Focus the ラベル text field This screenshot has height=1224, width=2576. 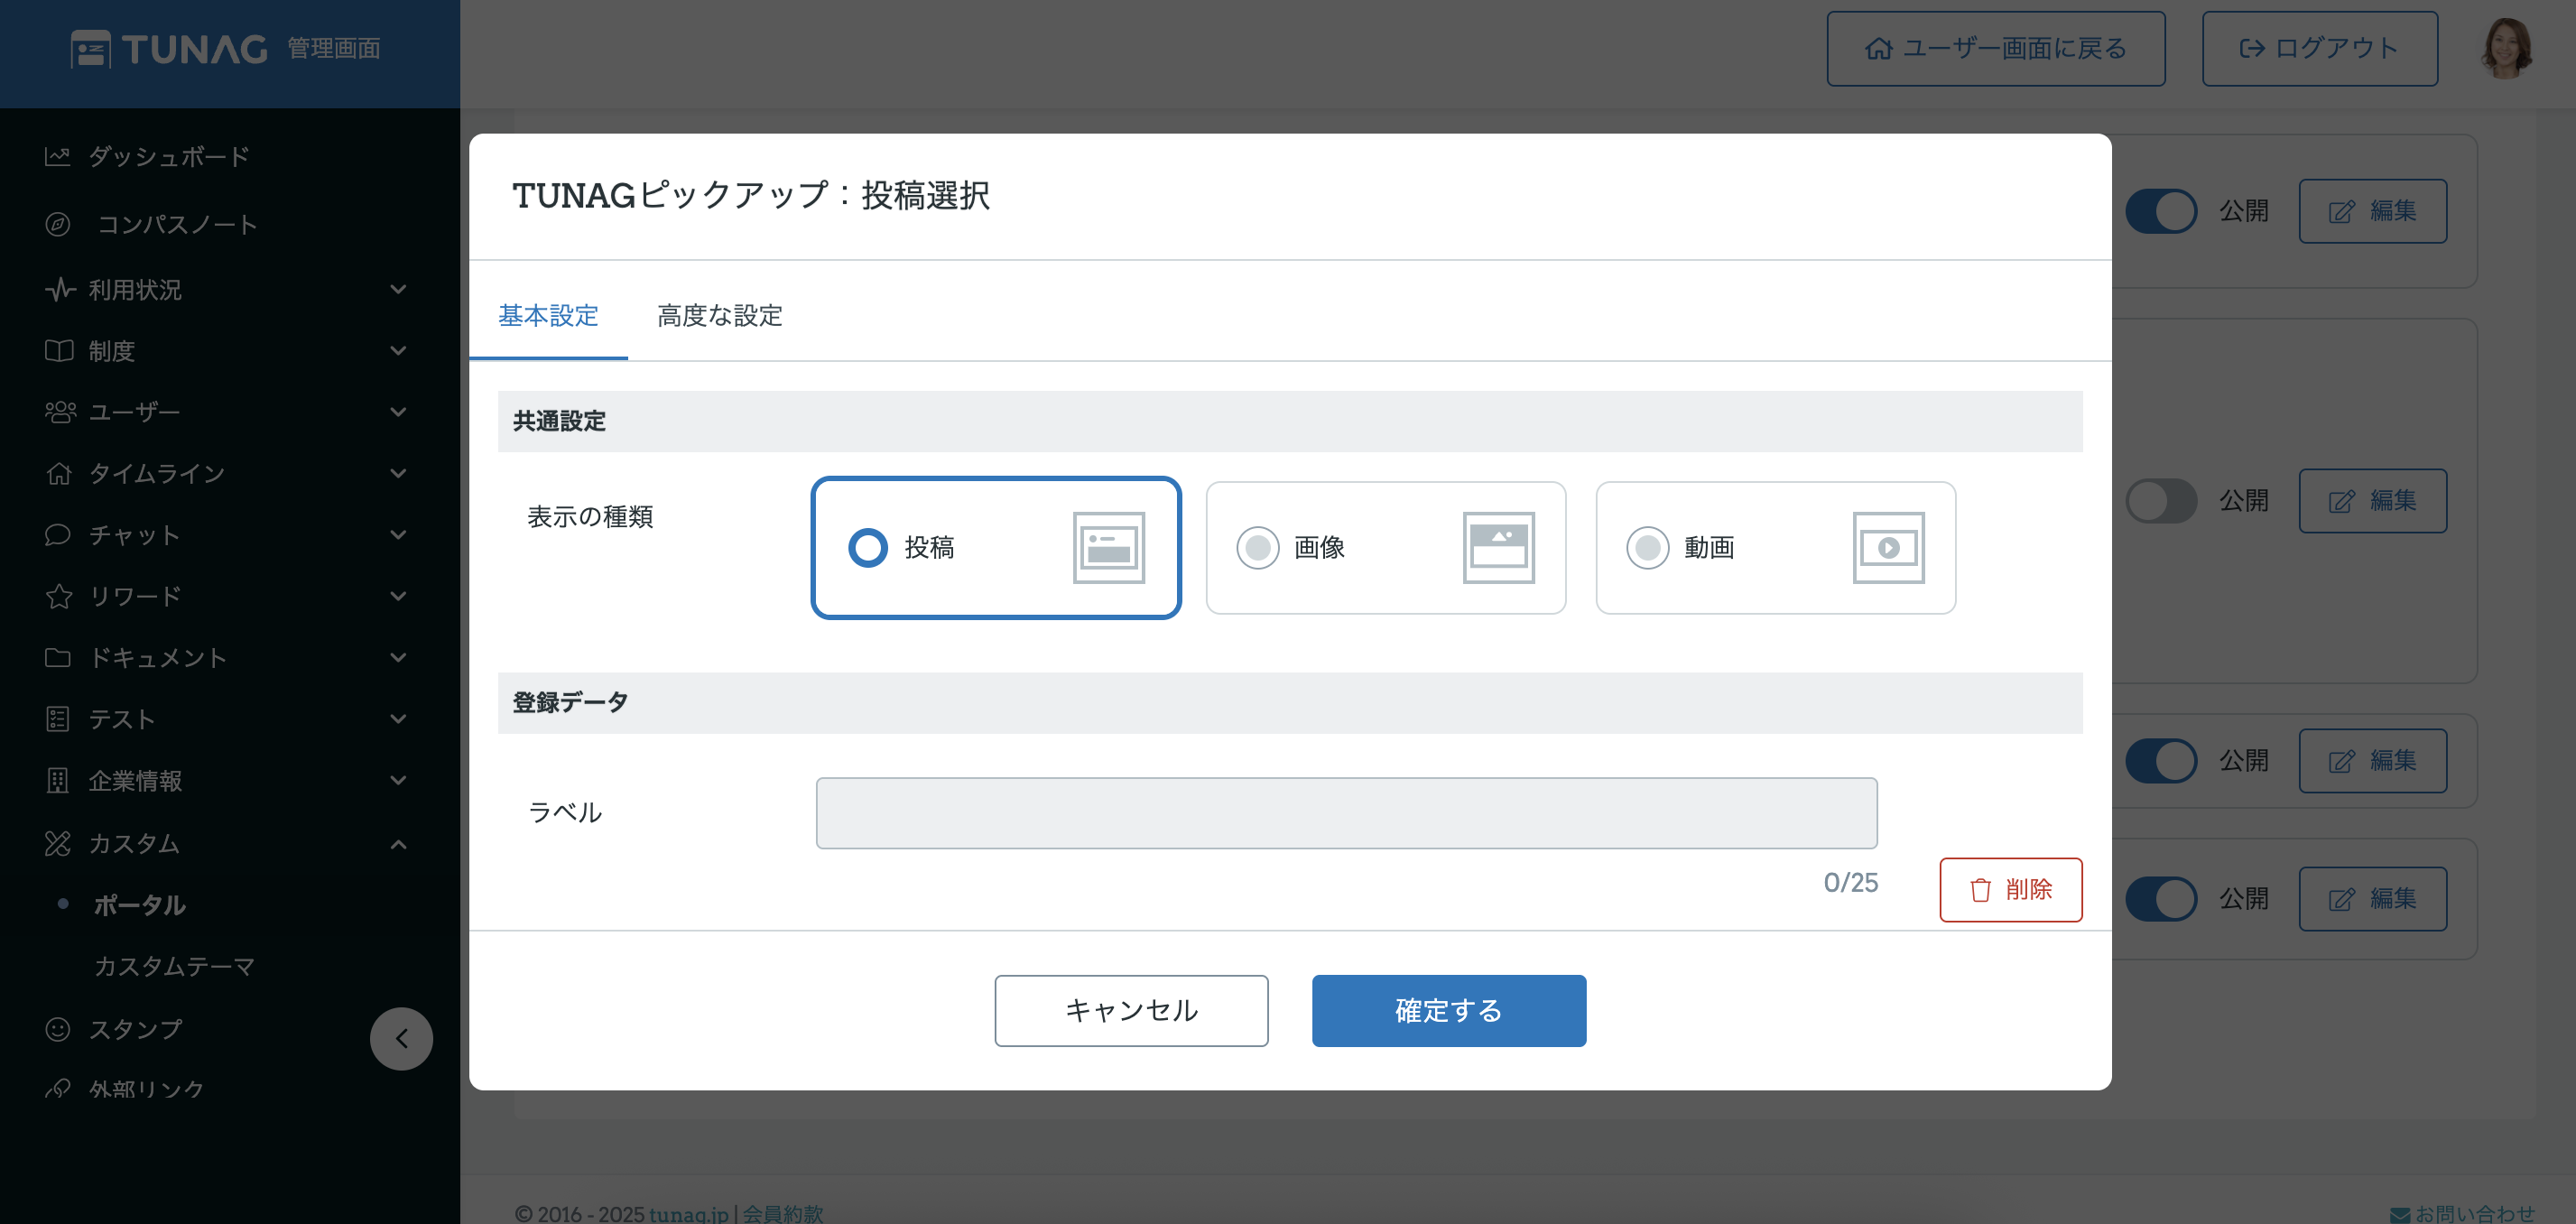pyautogui.click(x=1346, y=813)
